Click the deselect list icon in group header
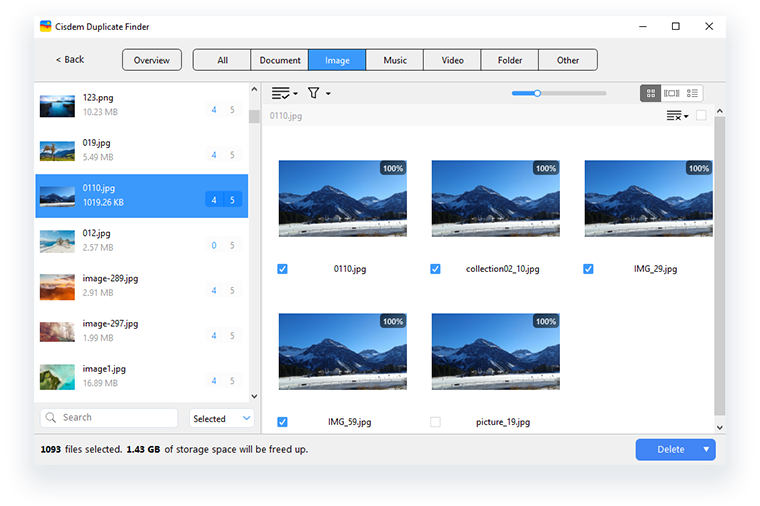Image resolution: width=760 pixels, height=506 pixels. coord(676,116)
